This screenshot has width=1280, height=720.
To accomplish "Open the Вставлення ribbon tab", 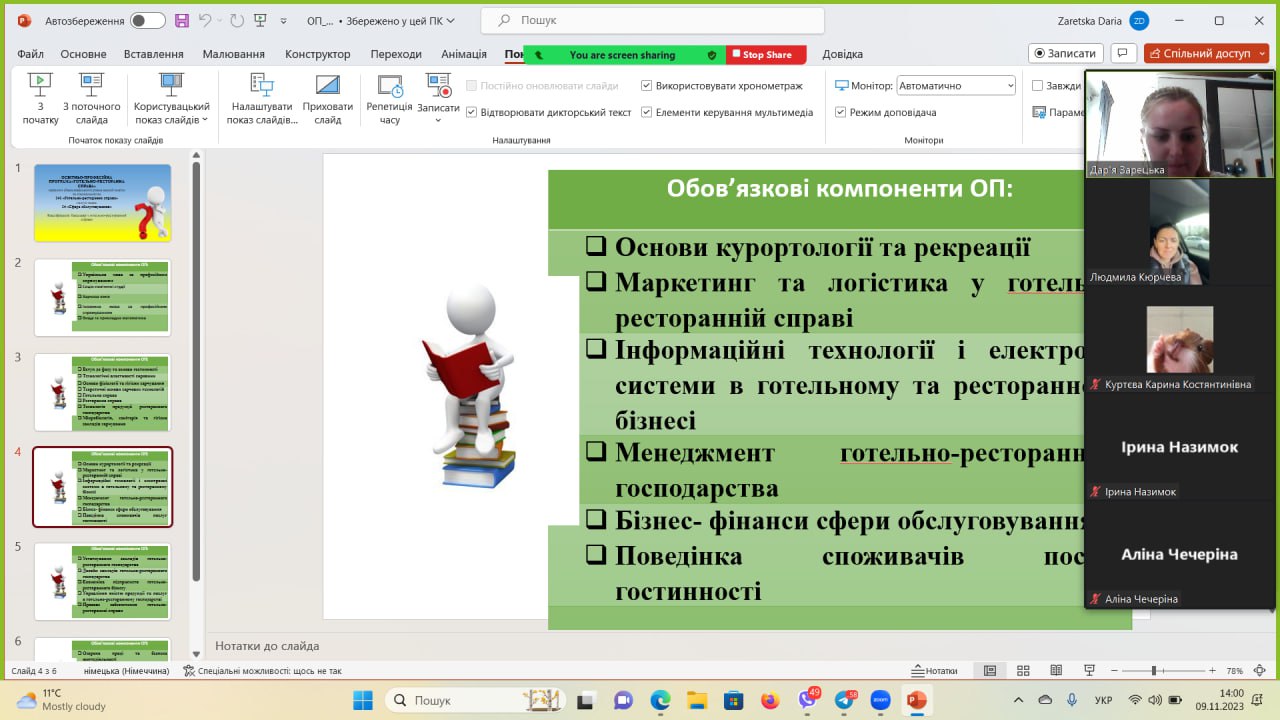I will pos(154,54).
